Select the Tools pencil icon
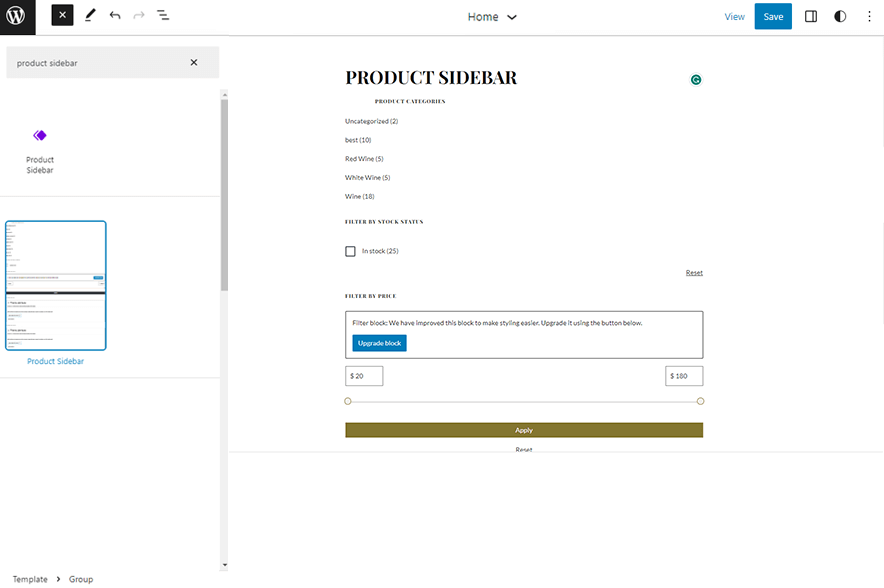The image size is (884, 588). (x=89, y=15)
